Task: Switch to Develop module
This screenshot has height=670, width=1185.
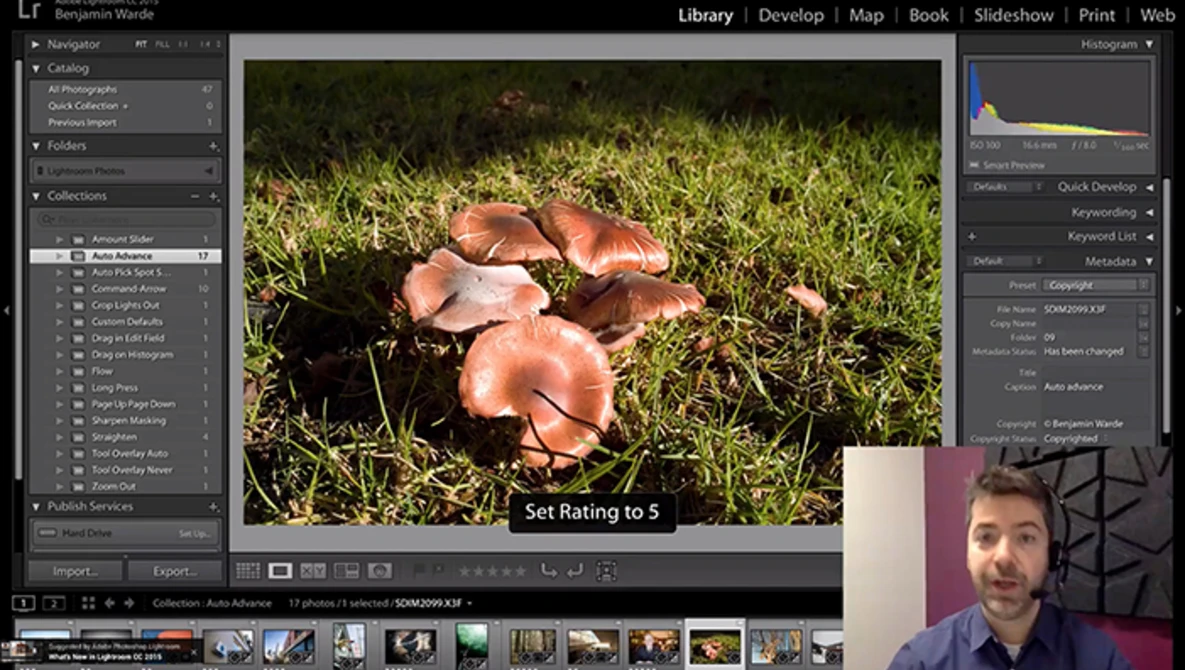Action: coord(791,15)
